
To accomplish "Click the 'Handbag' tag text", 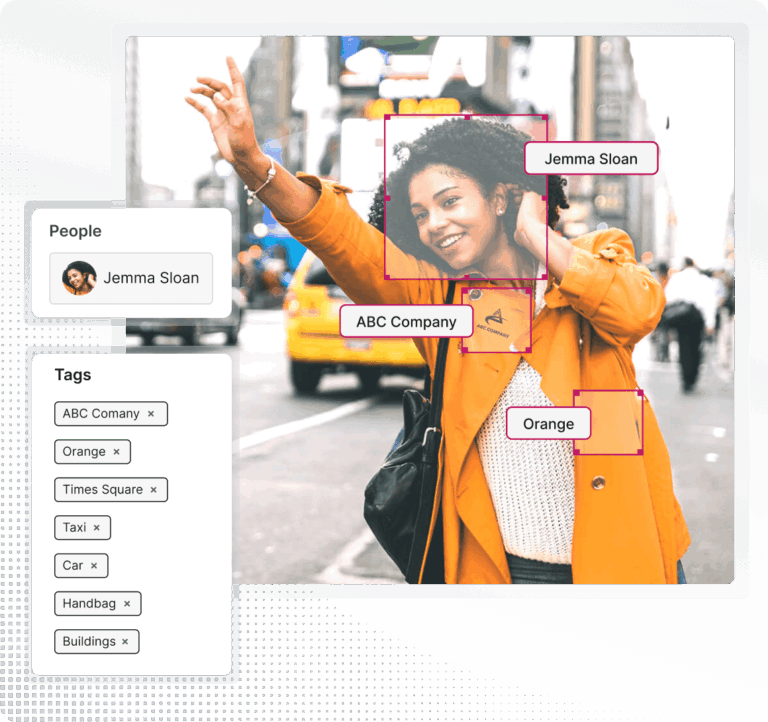I will (x=89, y=603).
